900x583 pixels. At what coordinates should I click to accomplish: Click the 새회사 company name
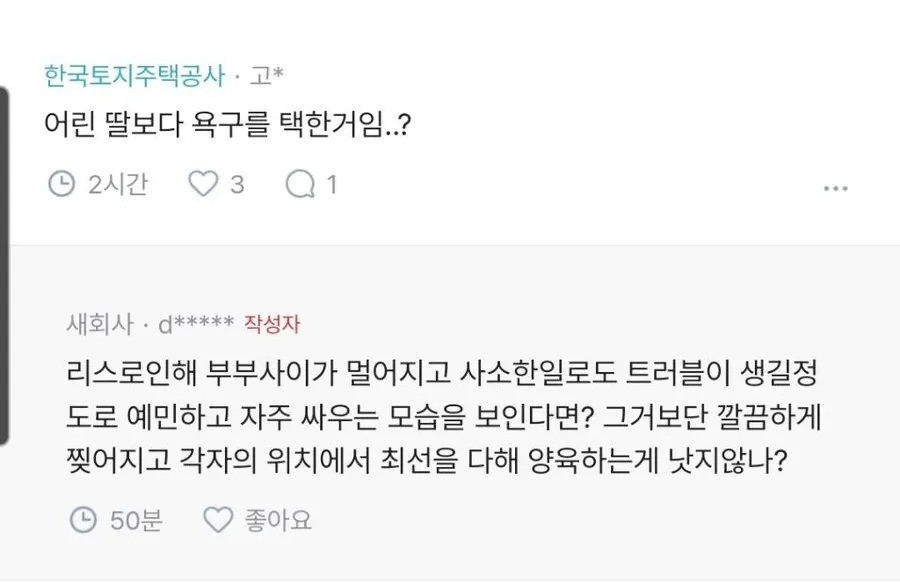click(x=93, y=324)
